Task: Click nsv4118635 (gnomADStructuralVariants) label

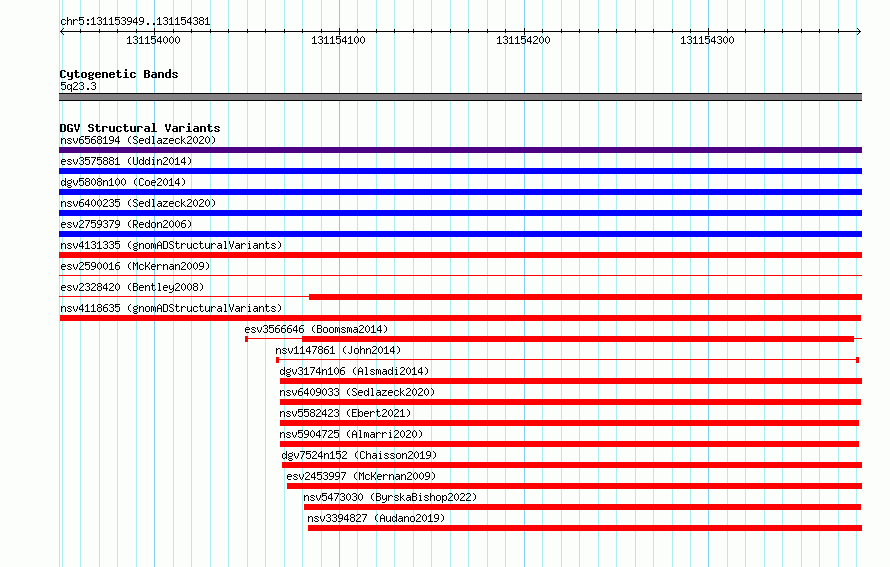Action: [171, 308]
